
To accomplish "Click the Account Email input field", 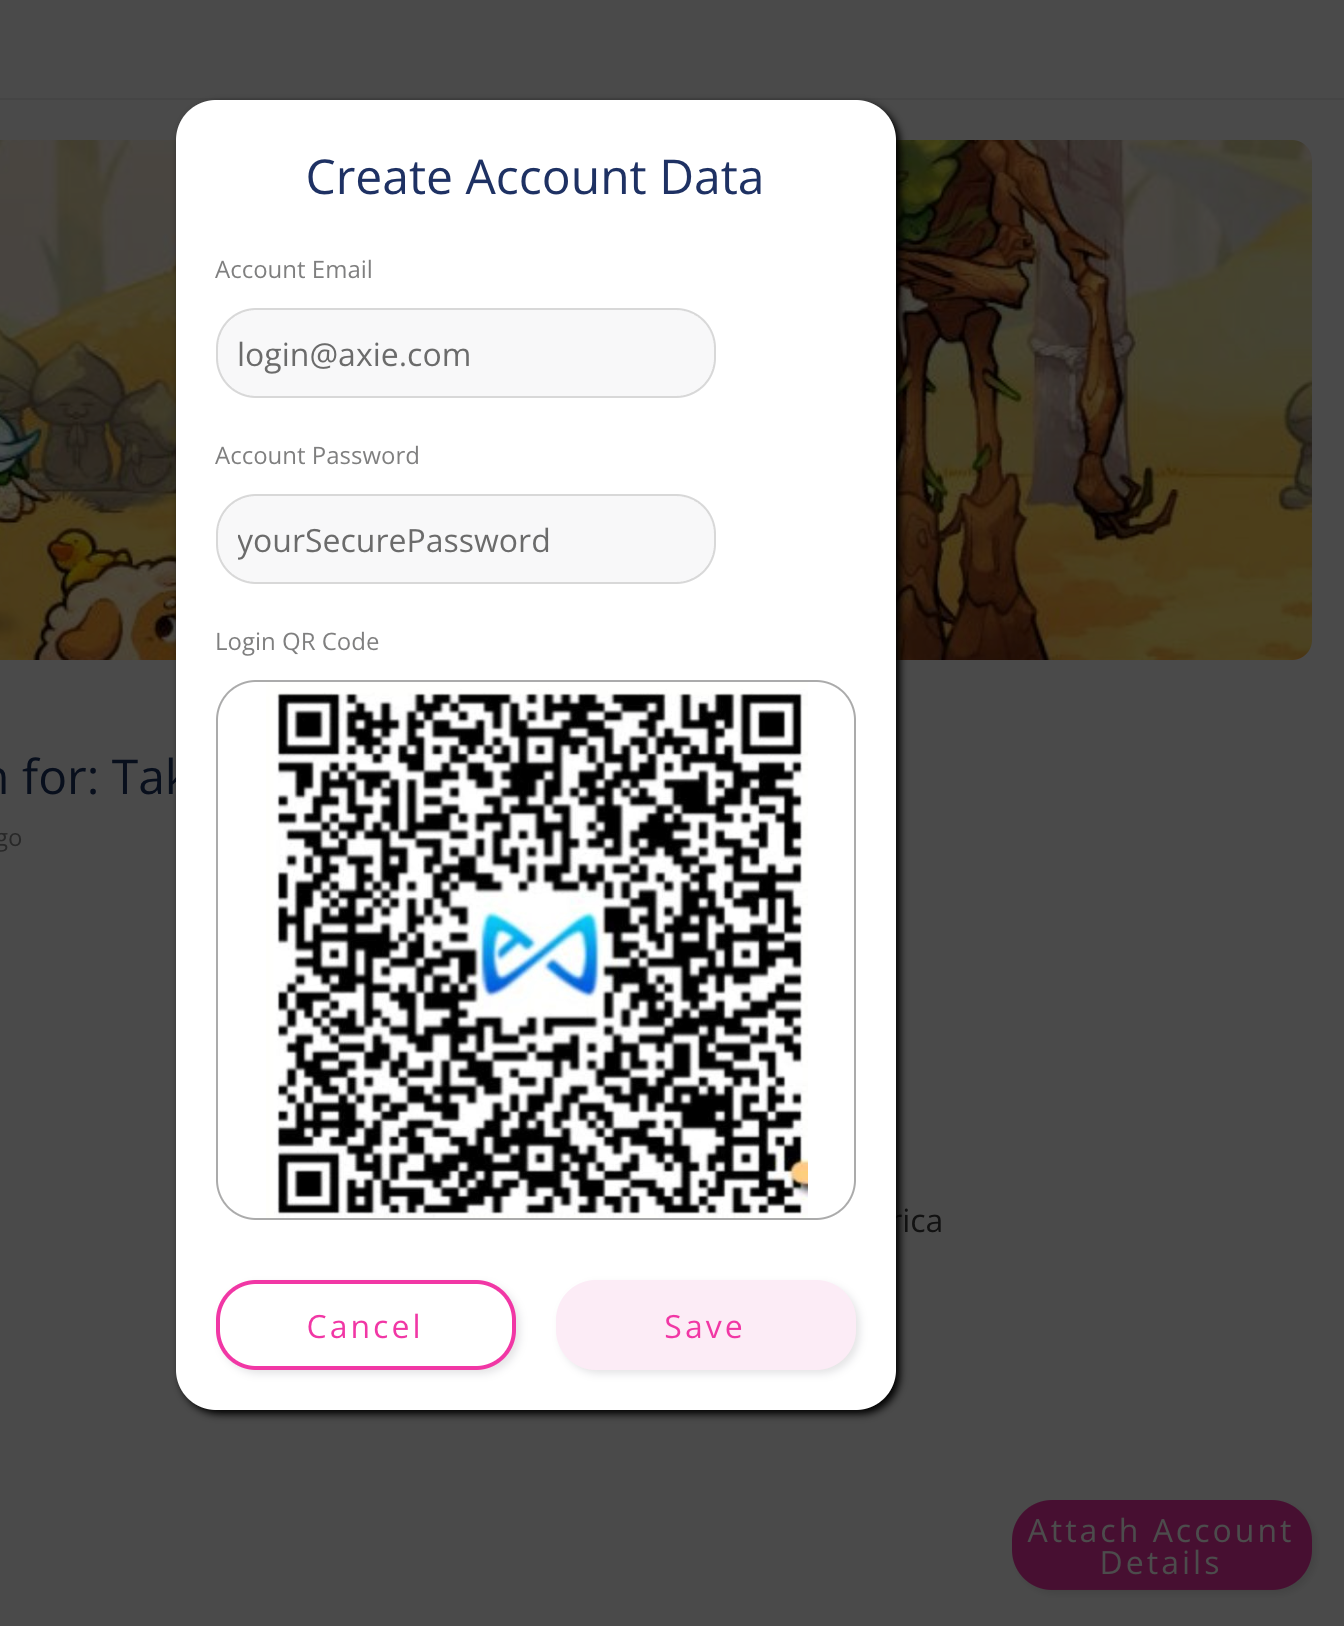I will point(465,353).
